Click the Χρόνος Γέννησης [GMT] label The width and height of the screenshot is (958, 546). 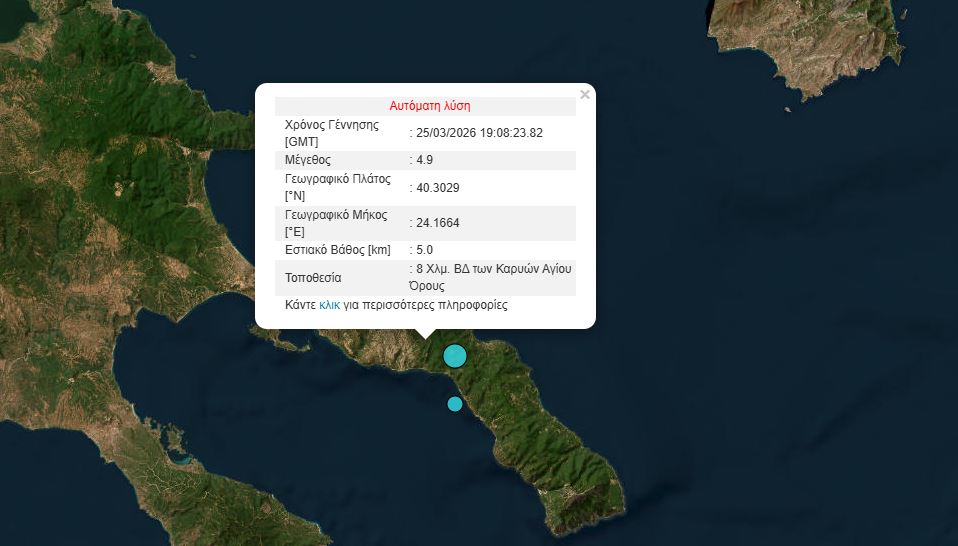(x=331, y=133)
